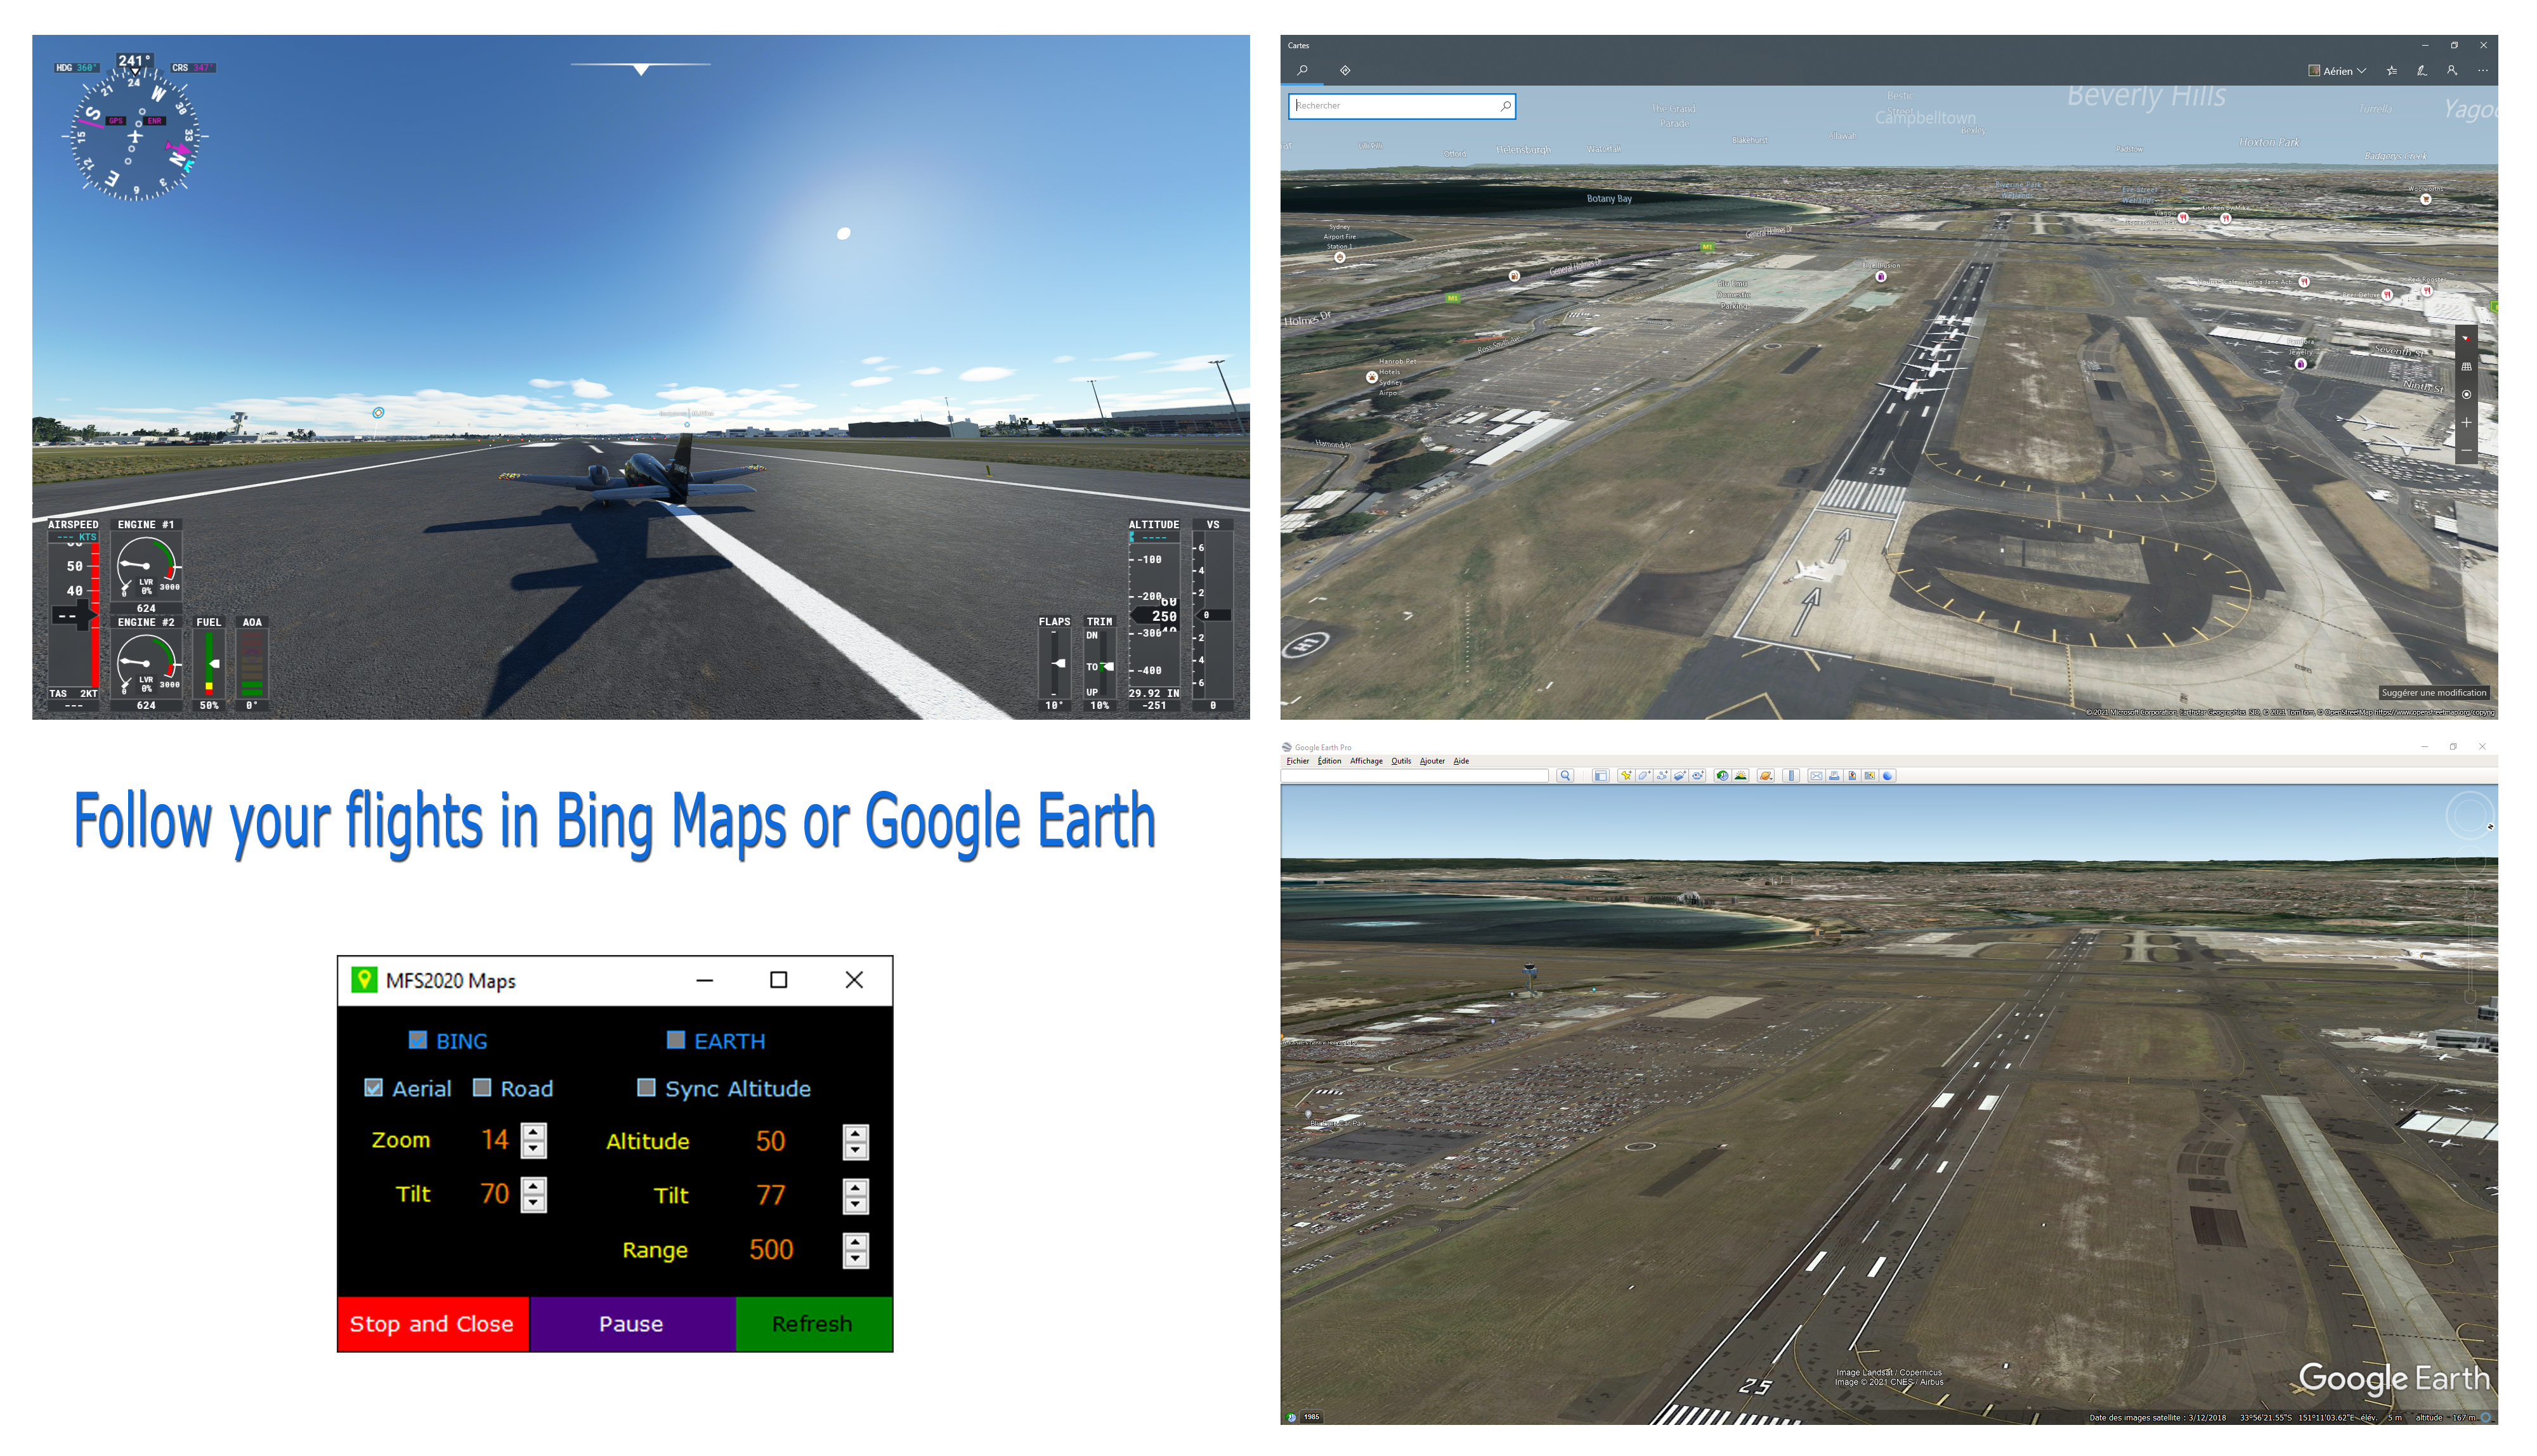
Task: Increase Bing Tilt 70 with up arrow
Action: click(x=534, y=1185)
